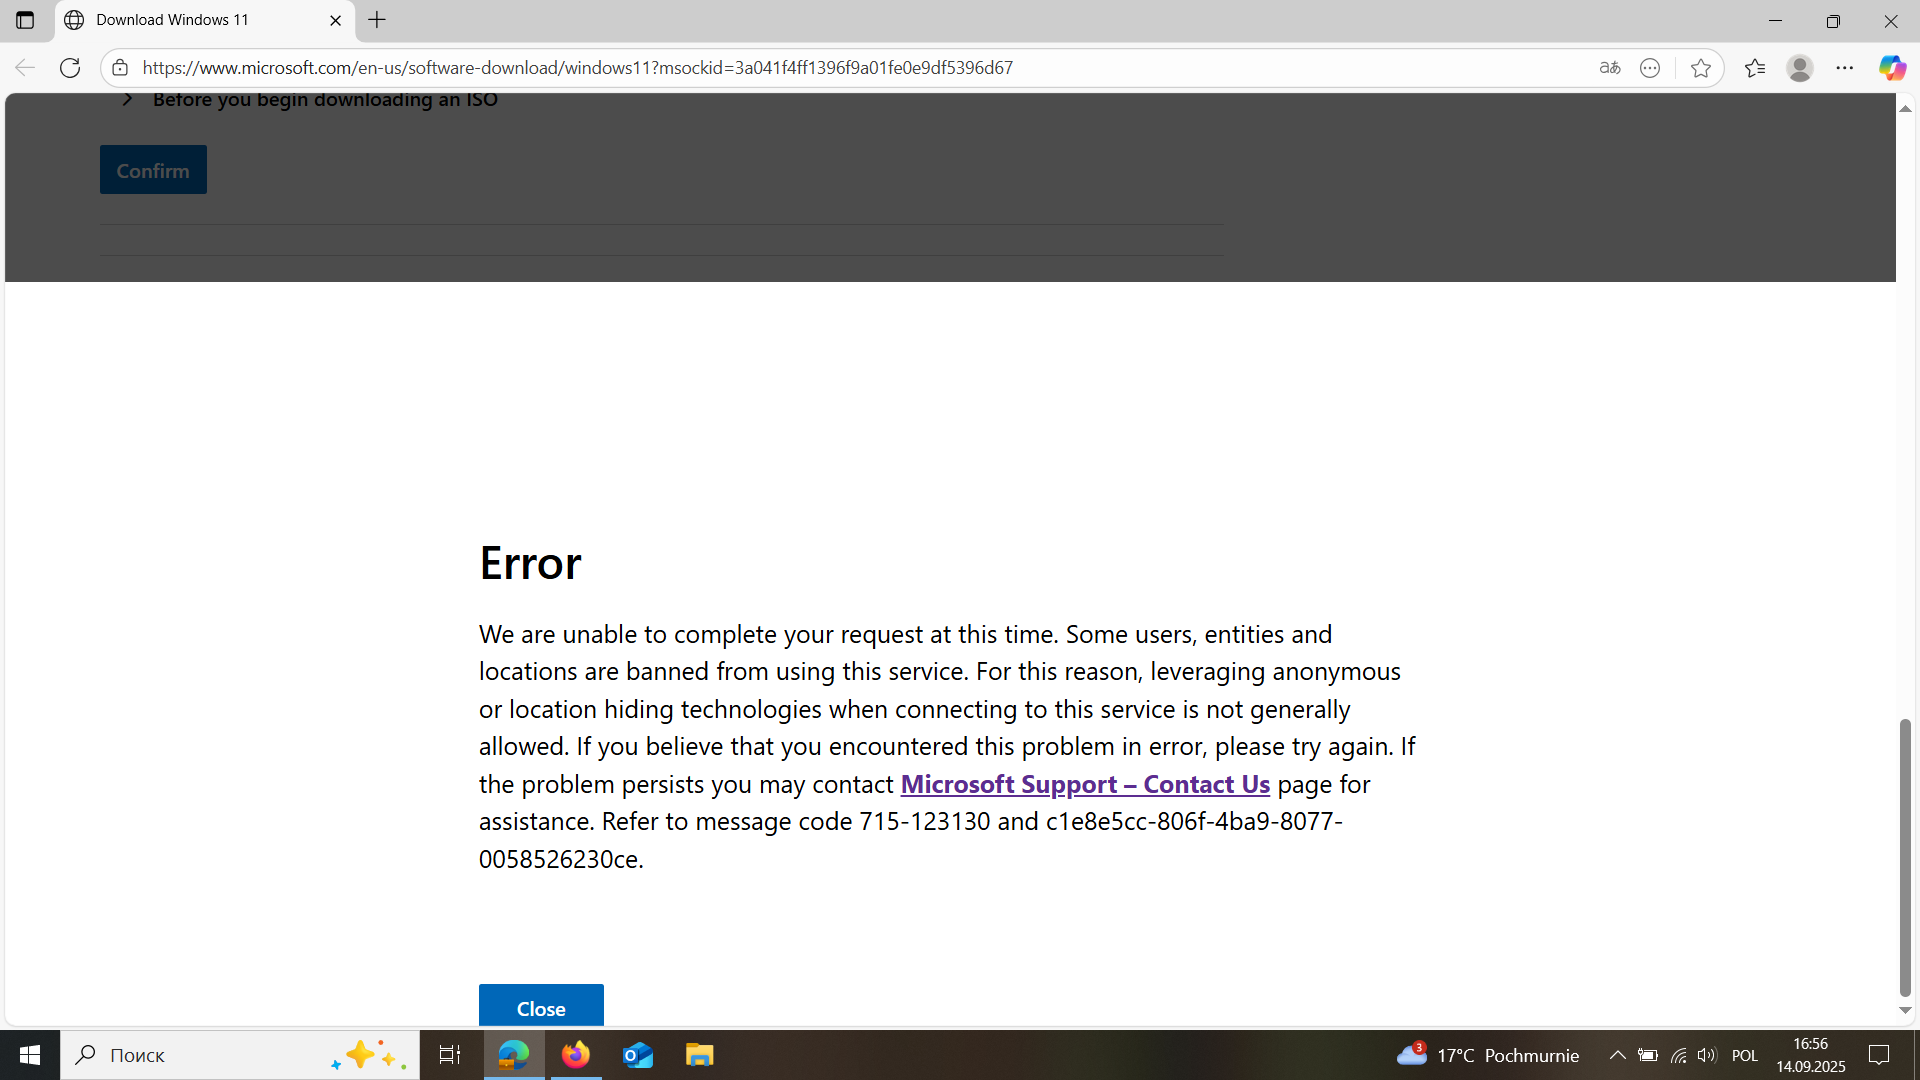The image size is (1920, 1080).
Task: Open the clock and calendar flyout
Action: tap(1811, 1055)
